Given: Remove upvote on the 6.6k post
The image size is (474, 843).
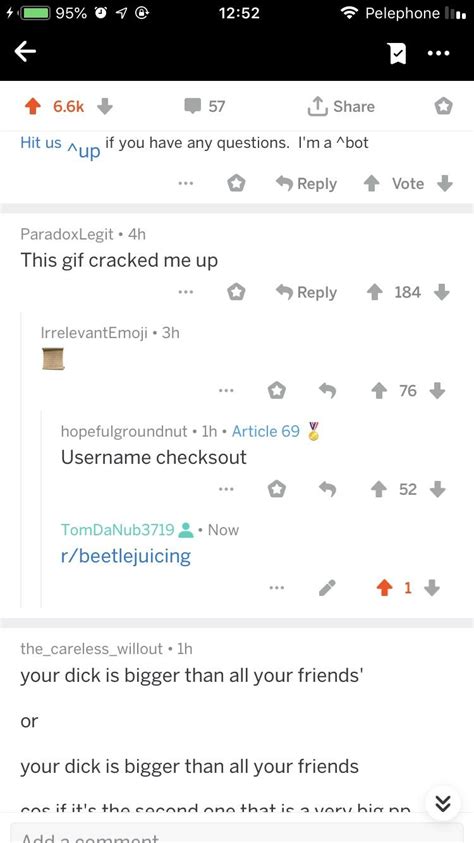Looking at the screenshot, I should coord(34,106).
